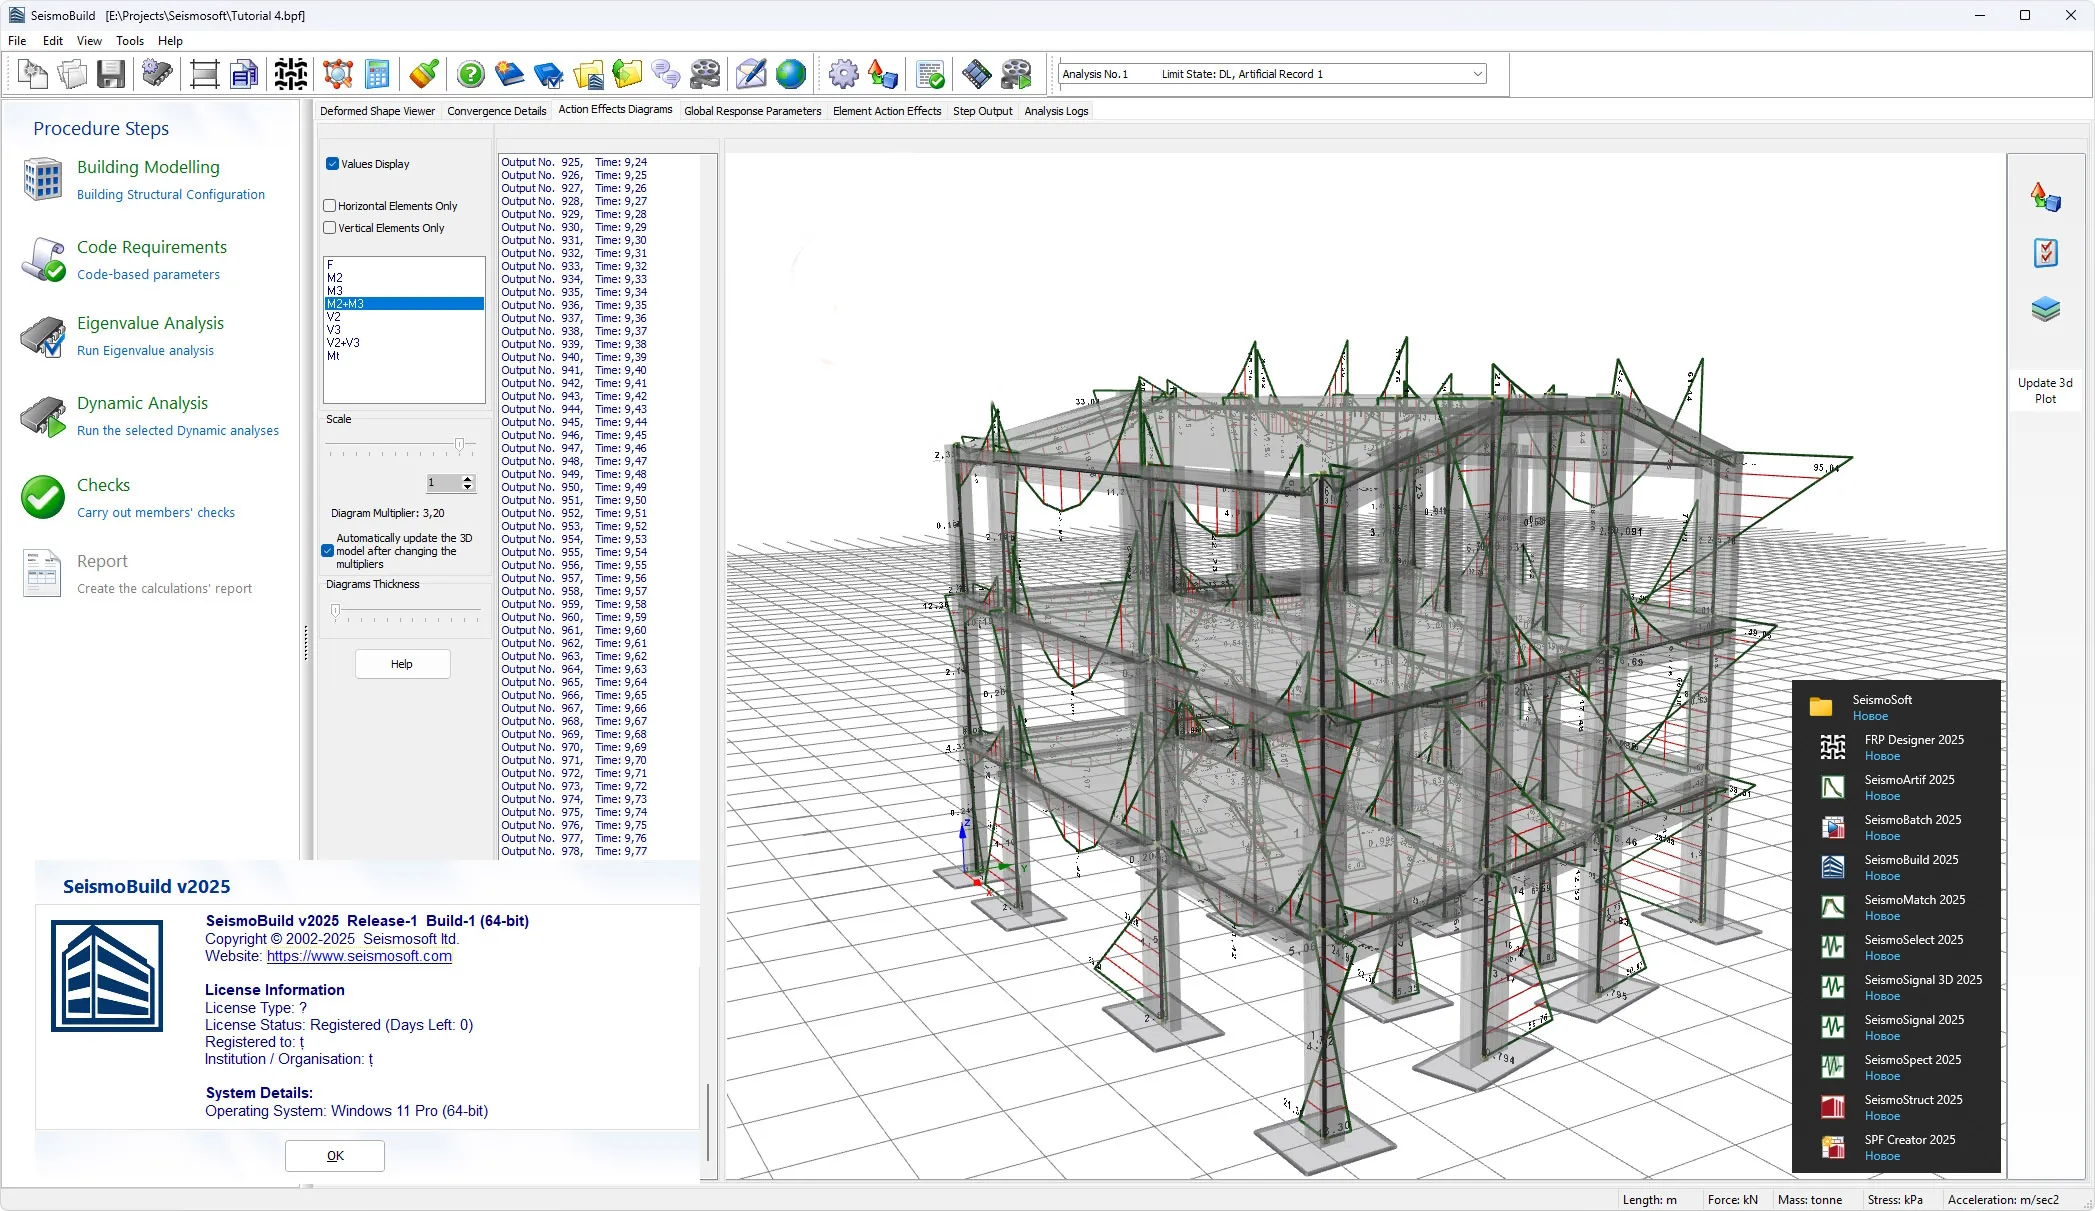Image resolution: width=2095 pixels, height=1211 pixels.
Task: Increase diagram multiplier with up arrow
Action: pos(467,479)
